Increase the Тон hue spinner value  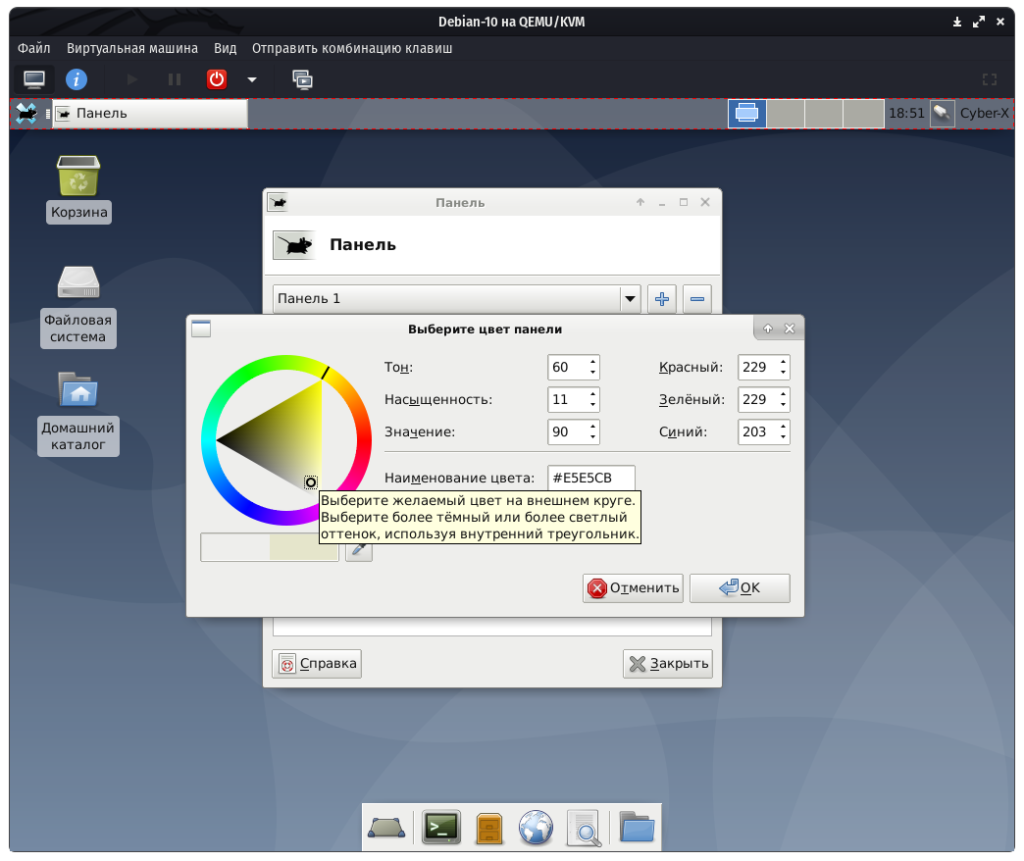(593, 361)
